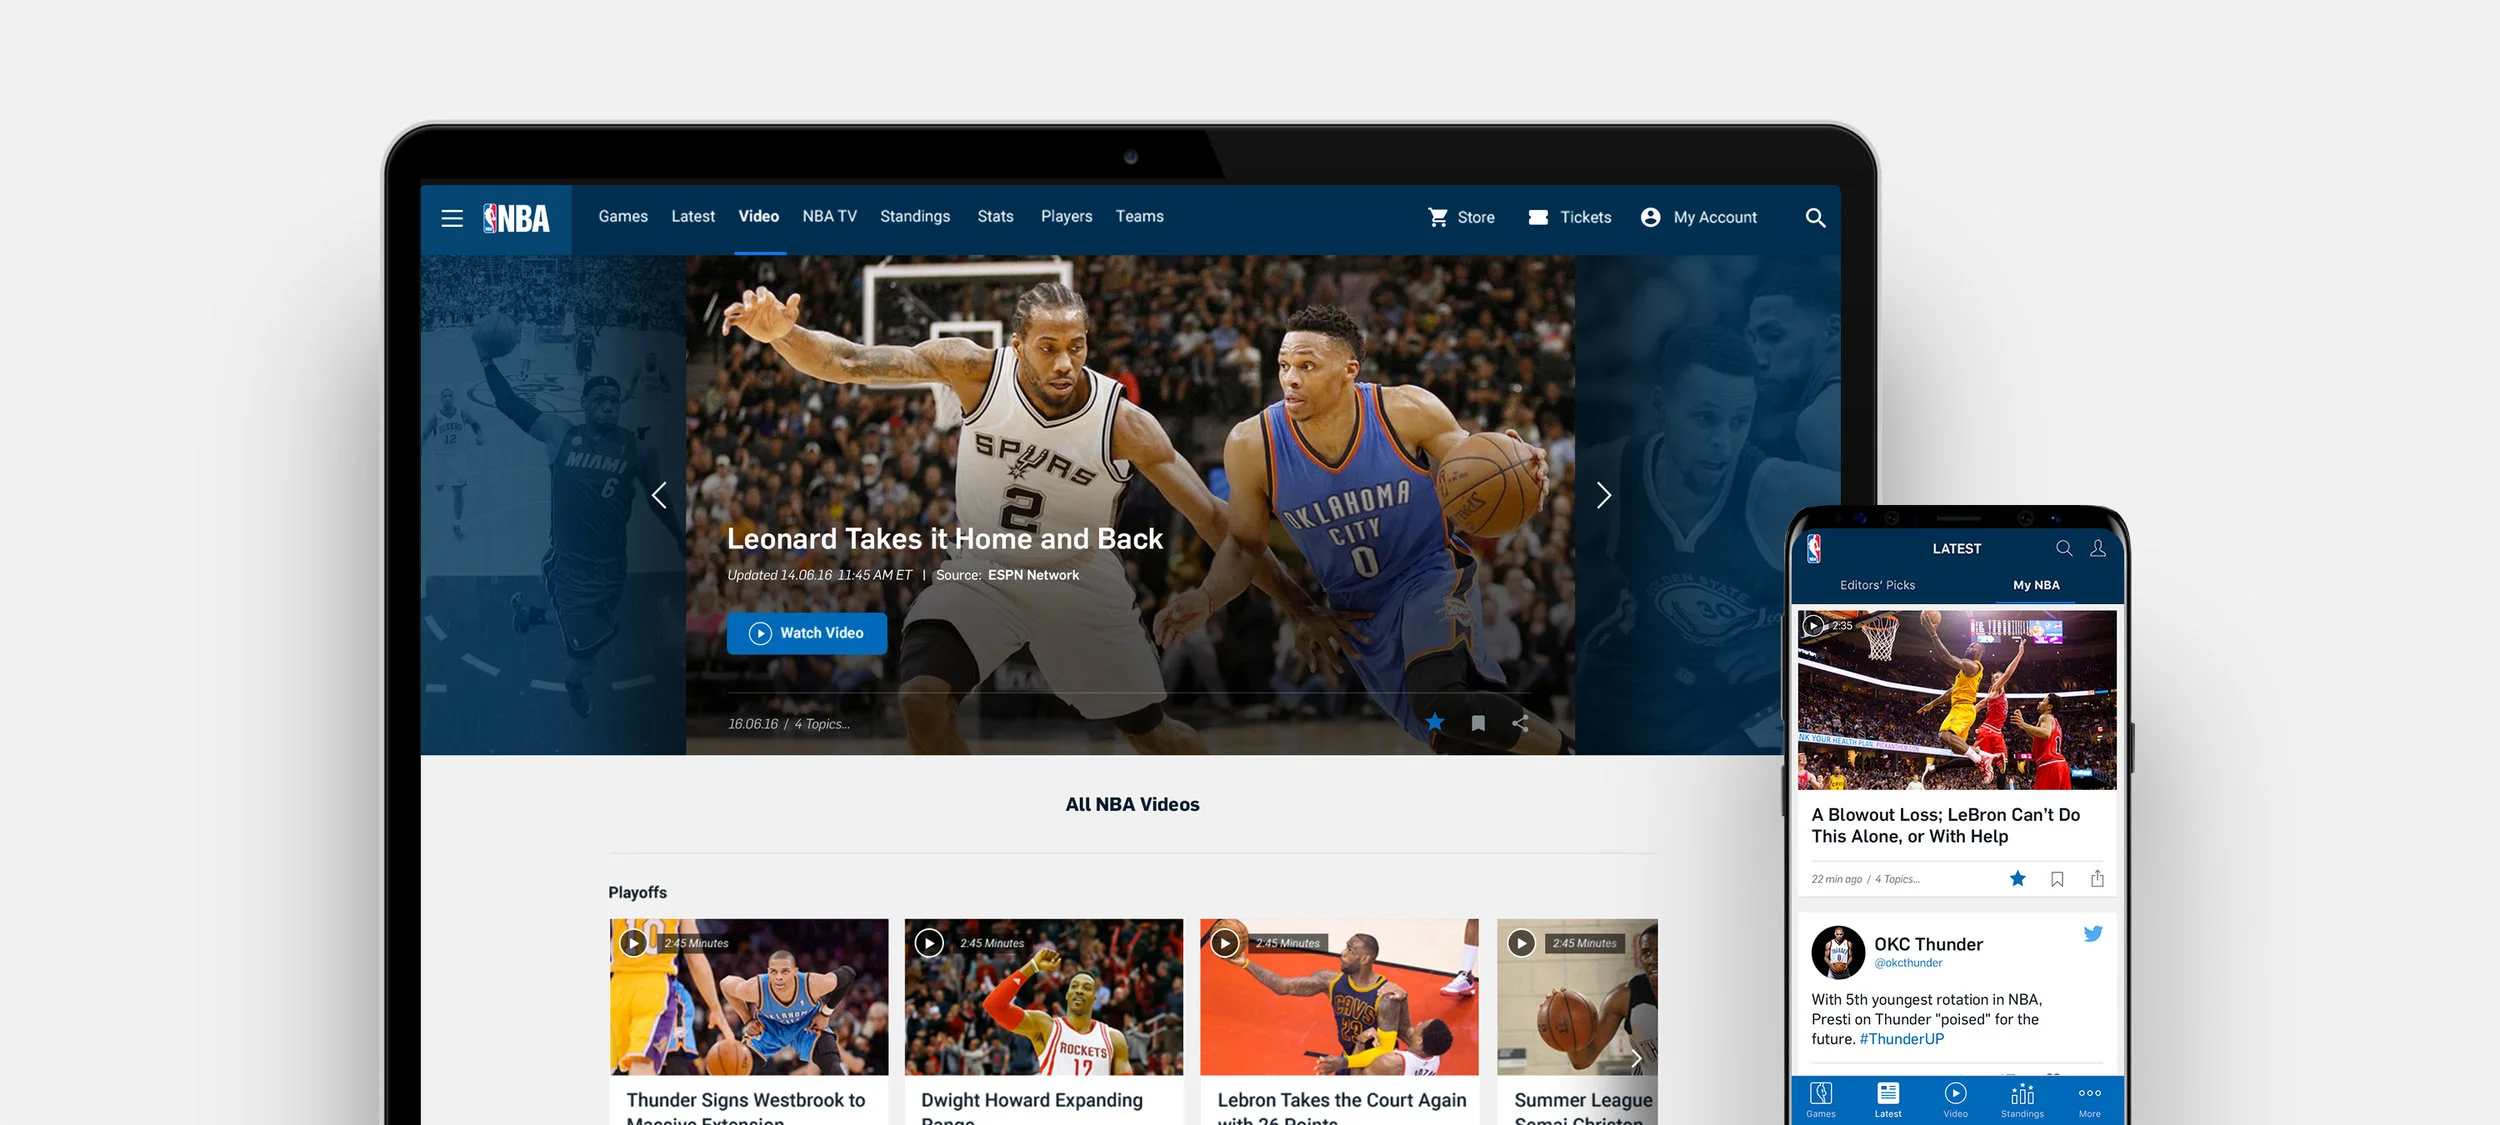Tap the Games tab in phone bottom bar
Viewport: 2500px width, 1125px height.
(x=1821, y=1100)
